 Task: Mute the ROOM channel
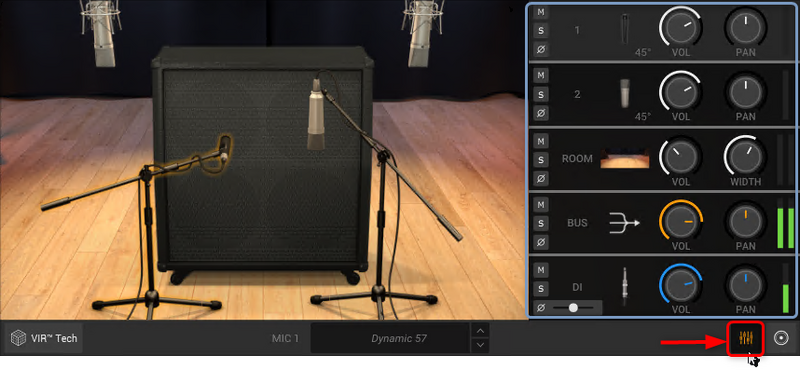(x=541, y=141)
